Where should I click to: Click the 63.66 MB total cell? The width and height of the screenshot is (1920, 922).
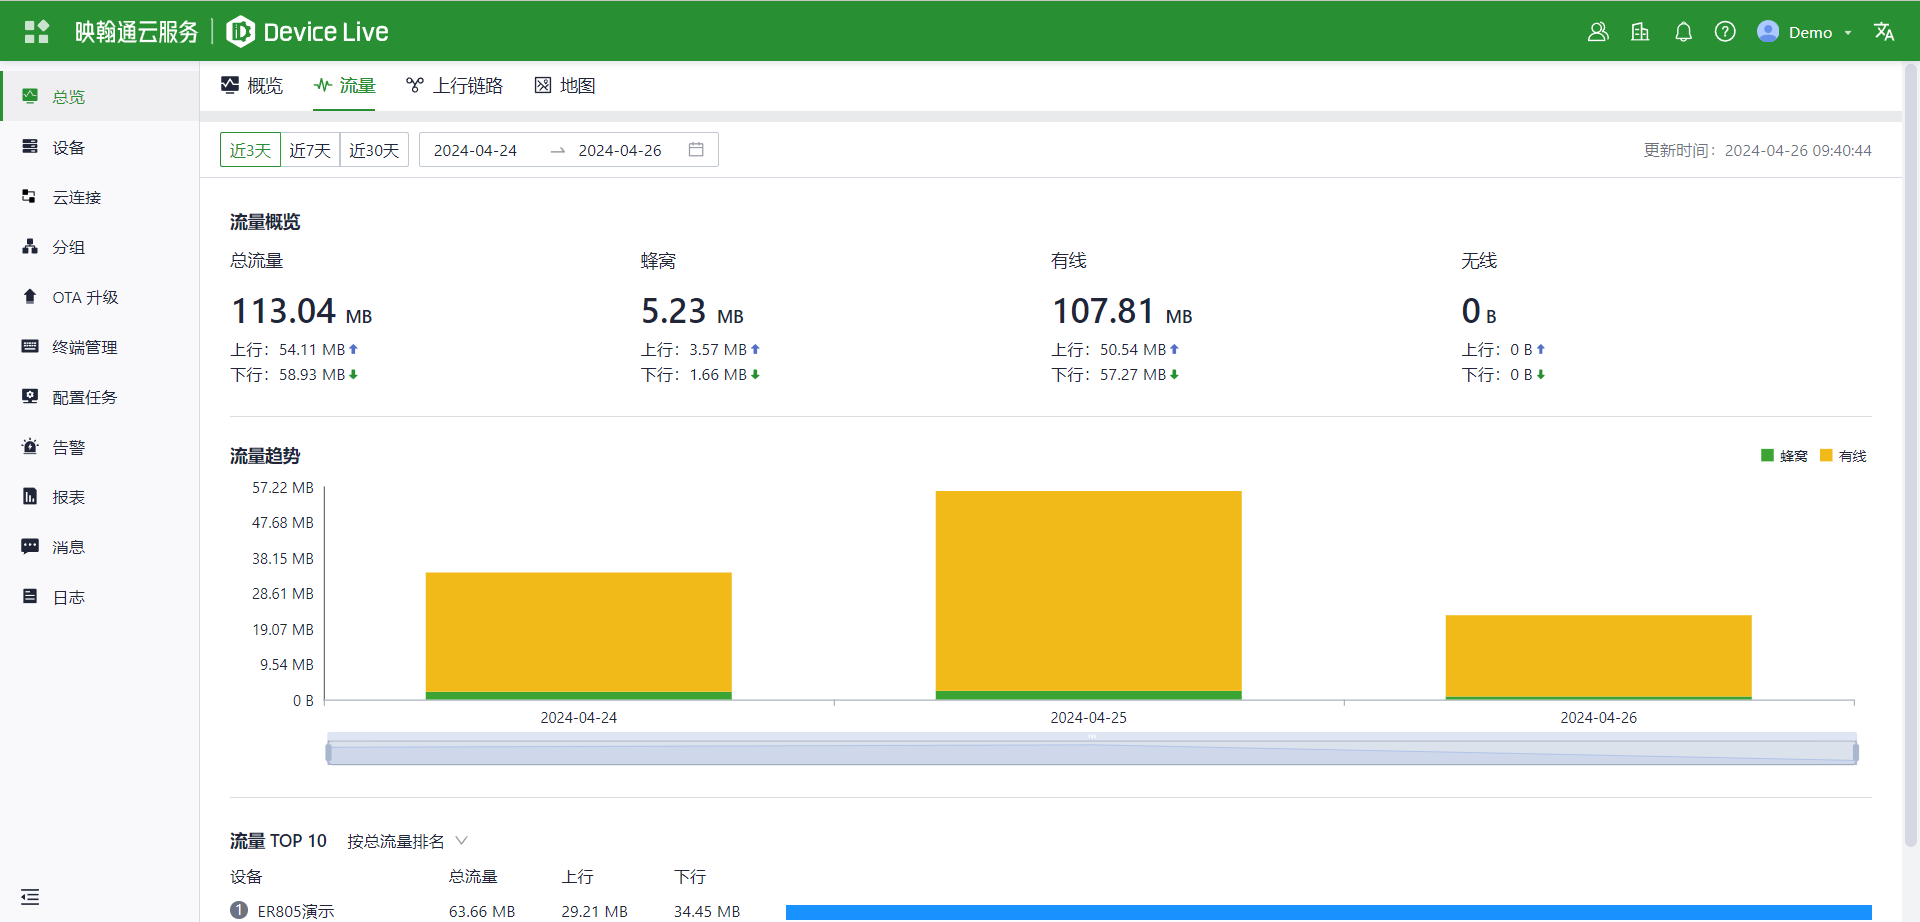point(482,911)
